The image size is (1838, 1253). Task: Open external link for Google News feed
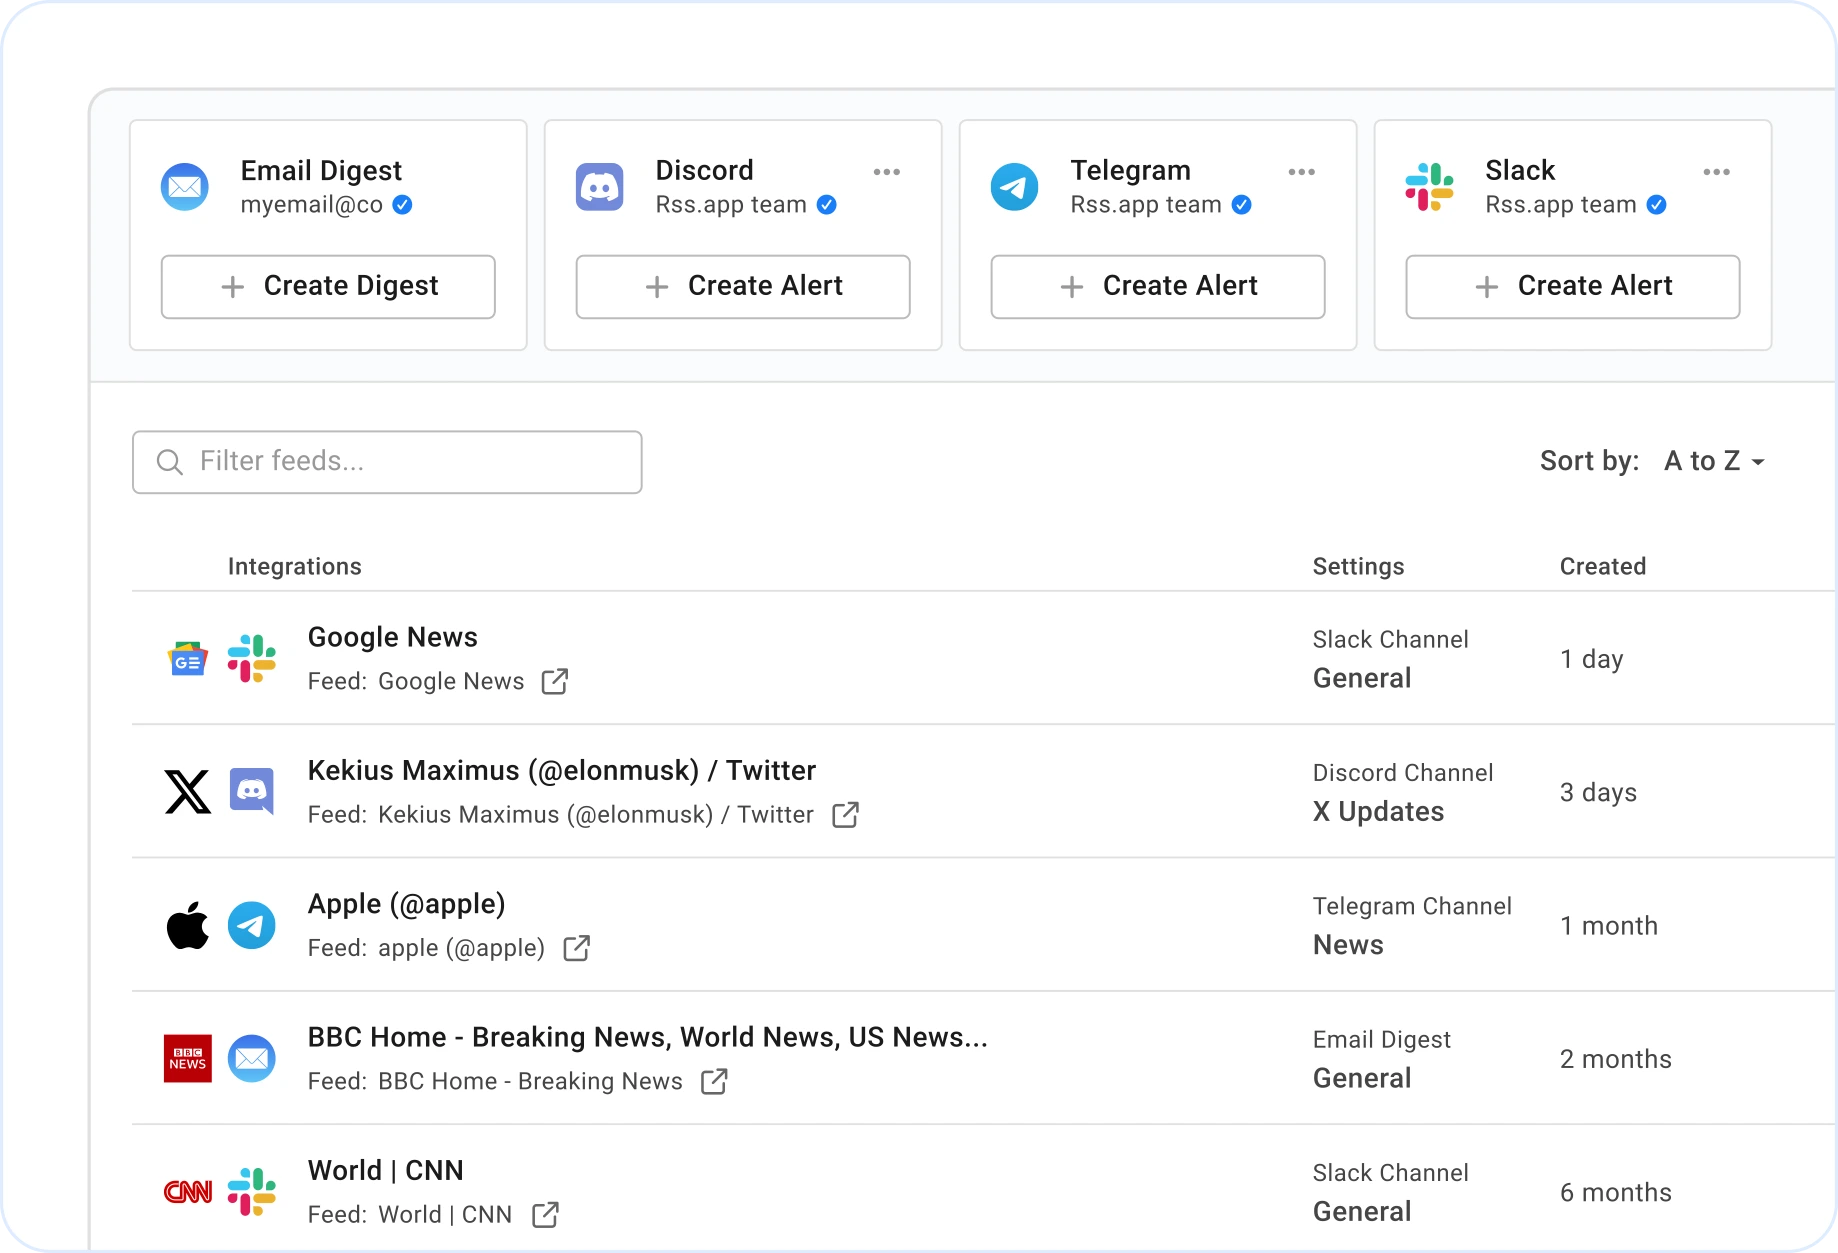pos(555,681)
